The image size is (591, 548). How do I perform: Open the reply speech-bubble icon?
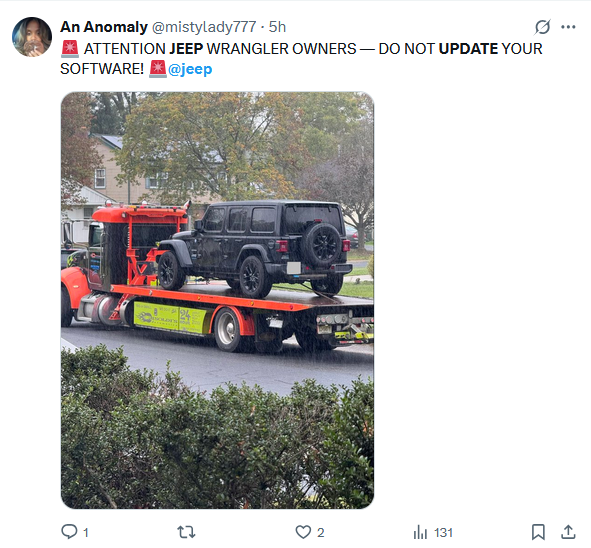coord(69,532)
